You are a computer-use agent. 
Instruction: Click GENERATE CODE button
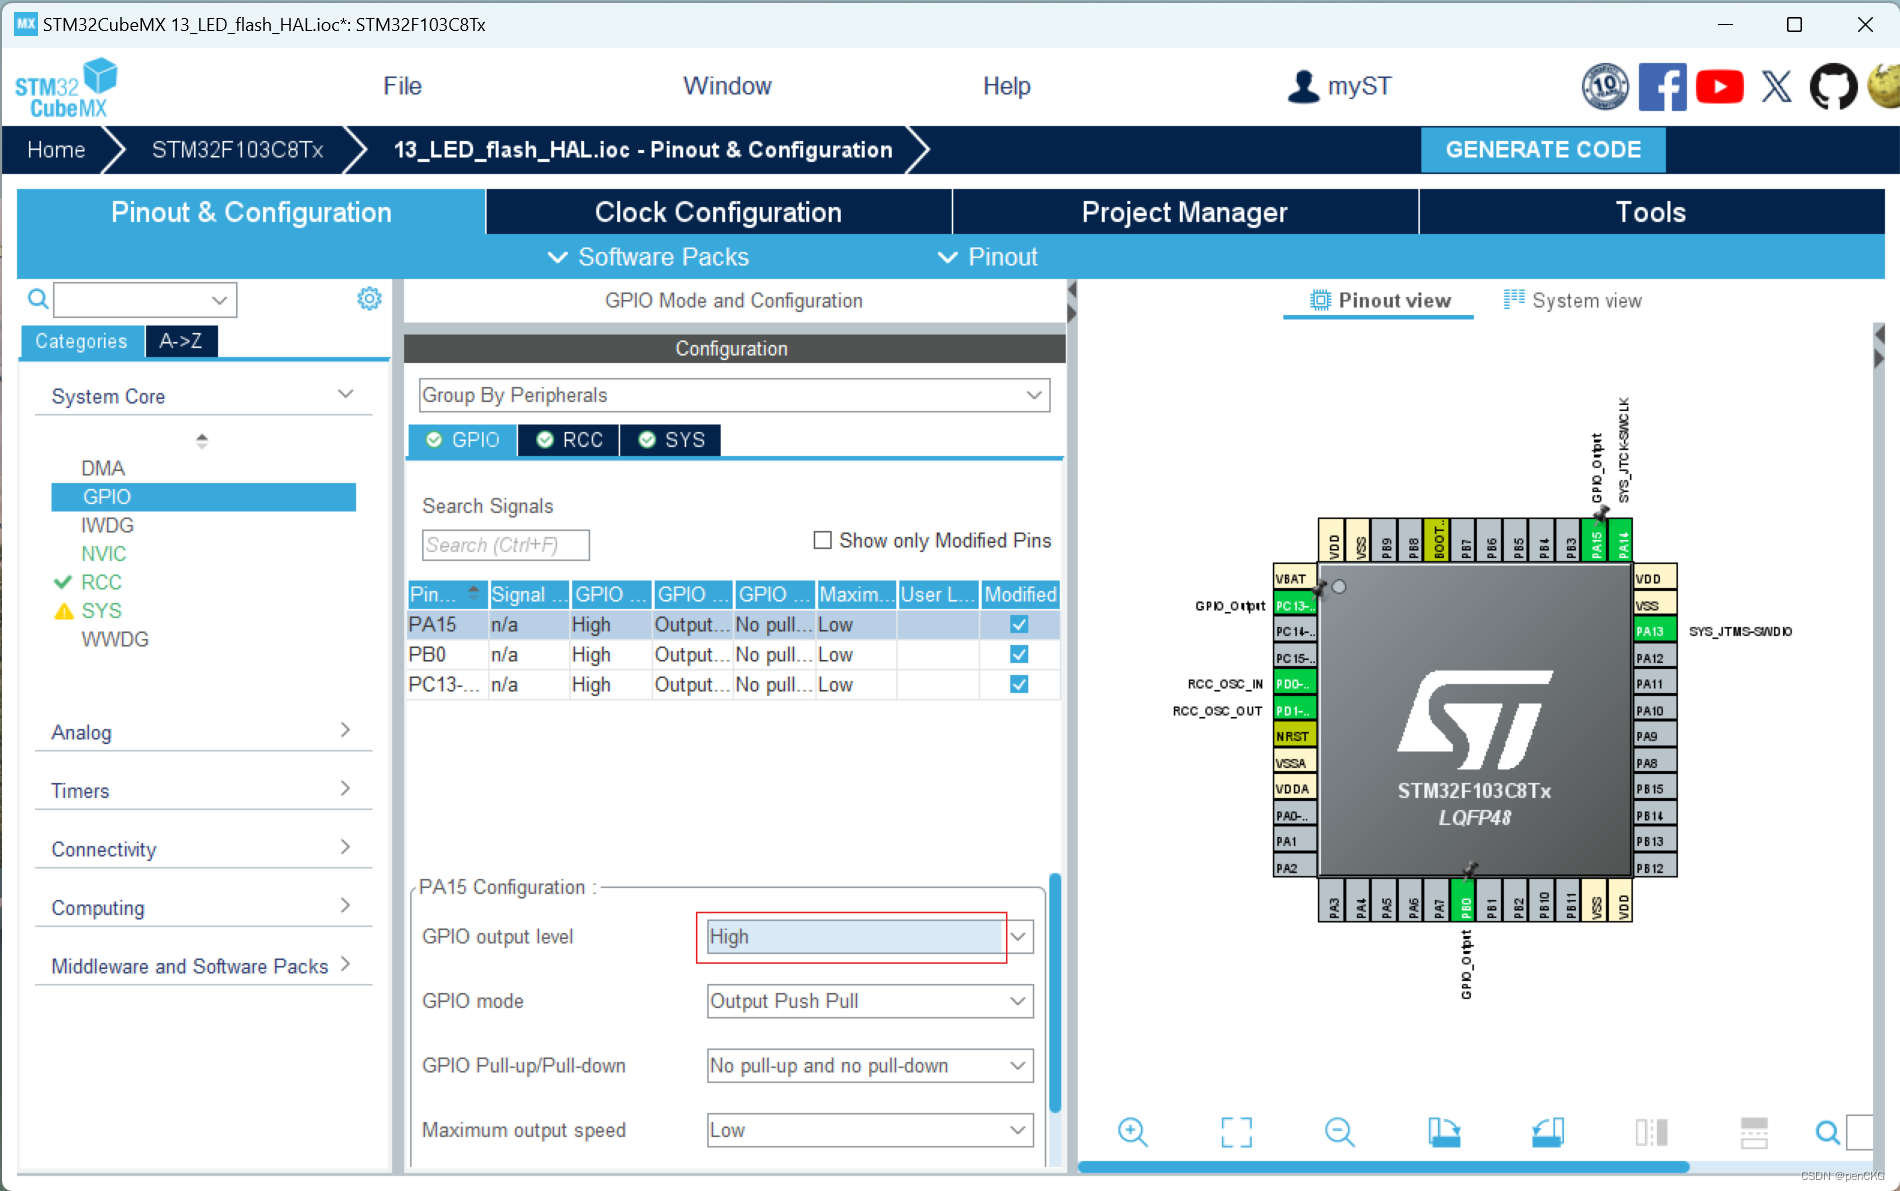tap(1543, 150)
